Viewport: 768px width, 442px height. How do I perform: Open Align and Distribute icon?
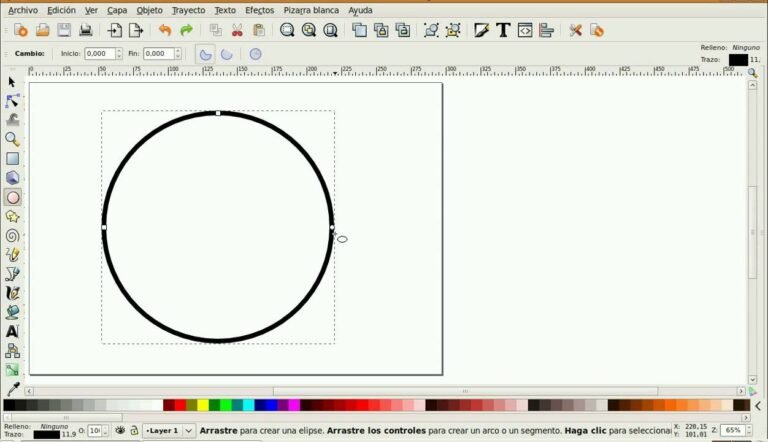coord(546,30)
